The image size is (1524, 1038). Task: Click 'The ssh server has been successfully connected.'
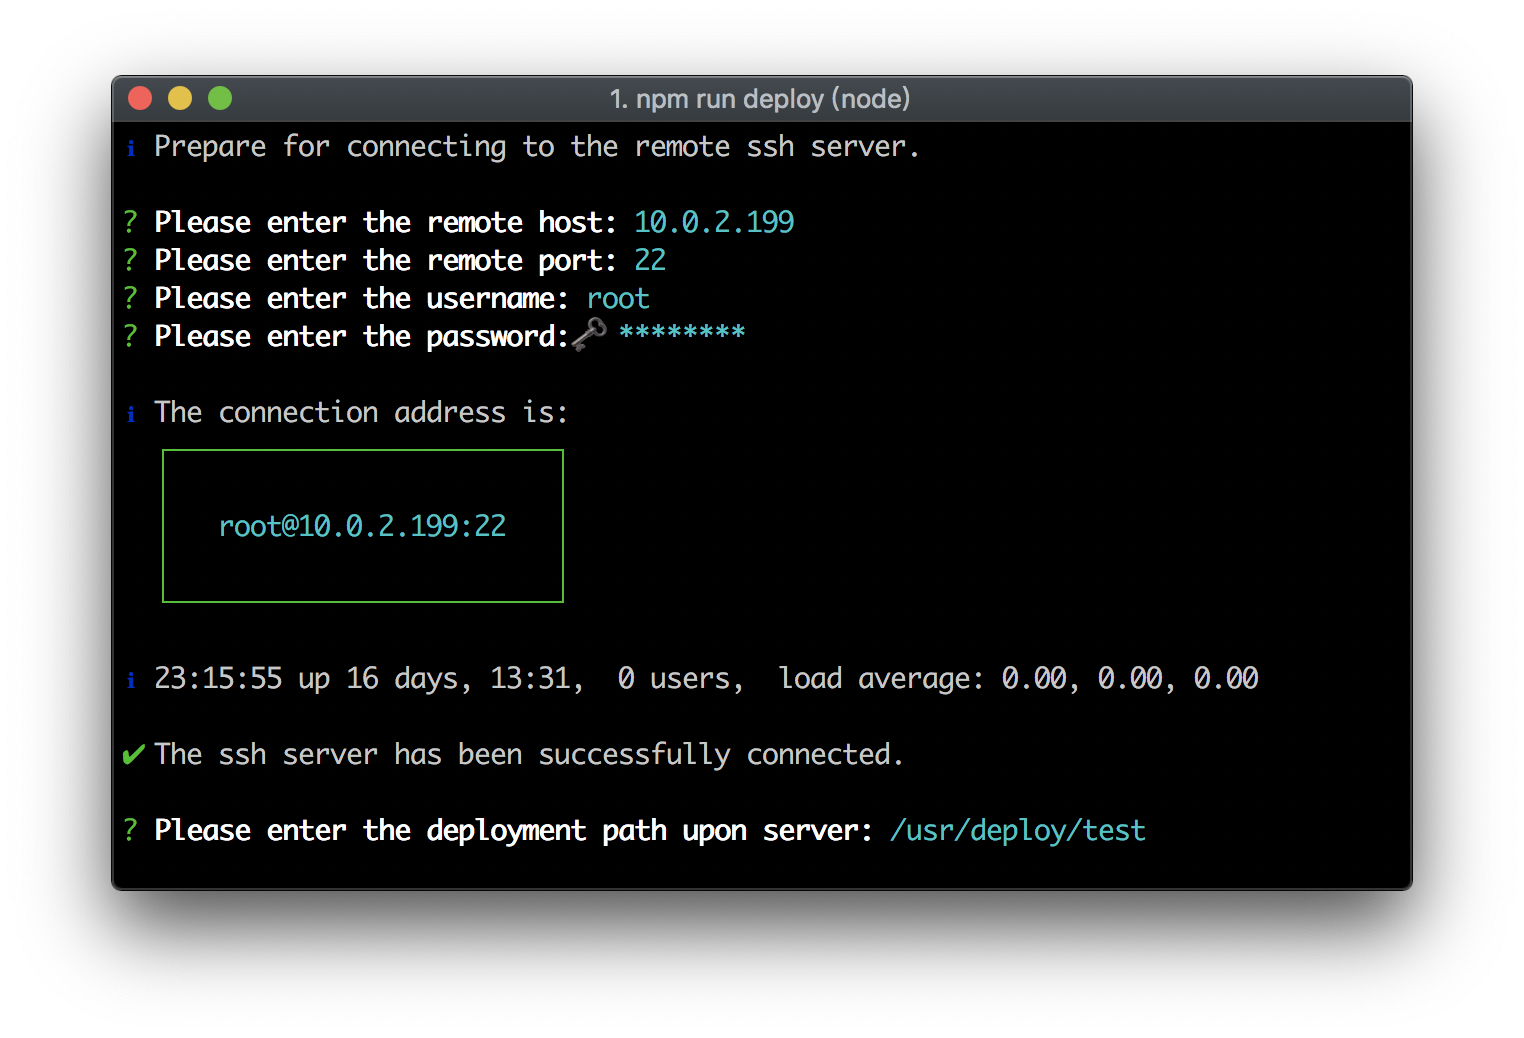529,755
